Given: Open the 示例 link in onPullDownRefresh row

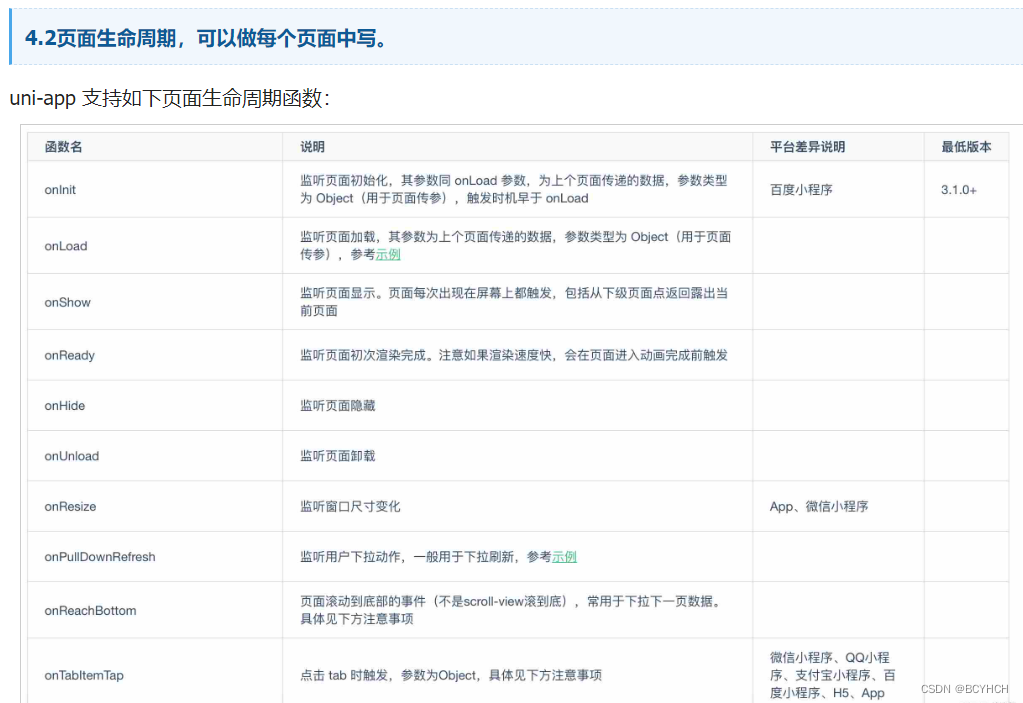Looking at the screenshot, I should click(564, 557).
